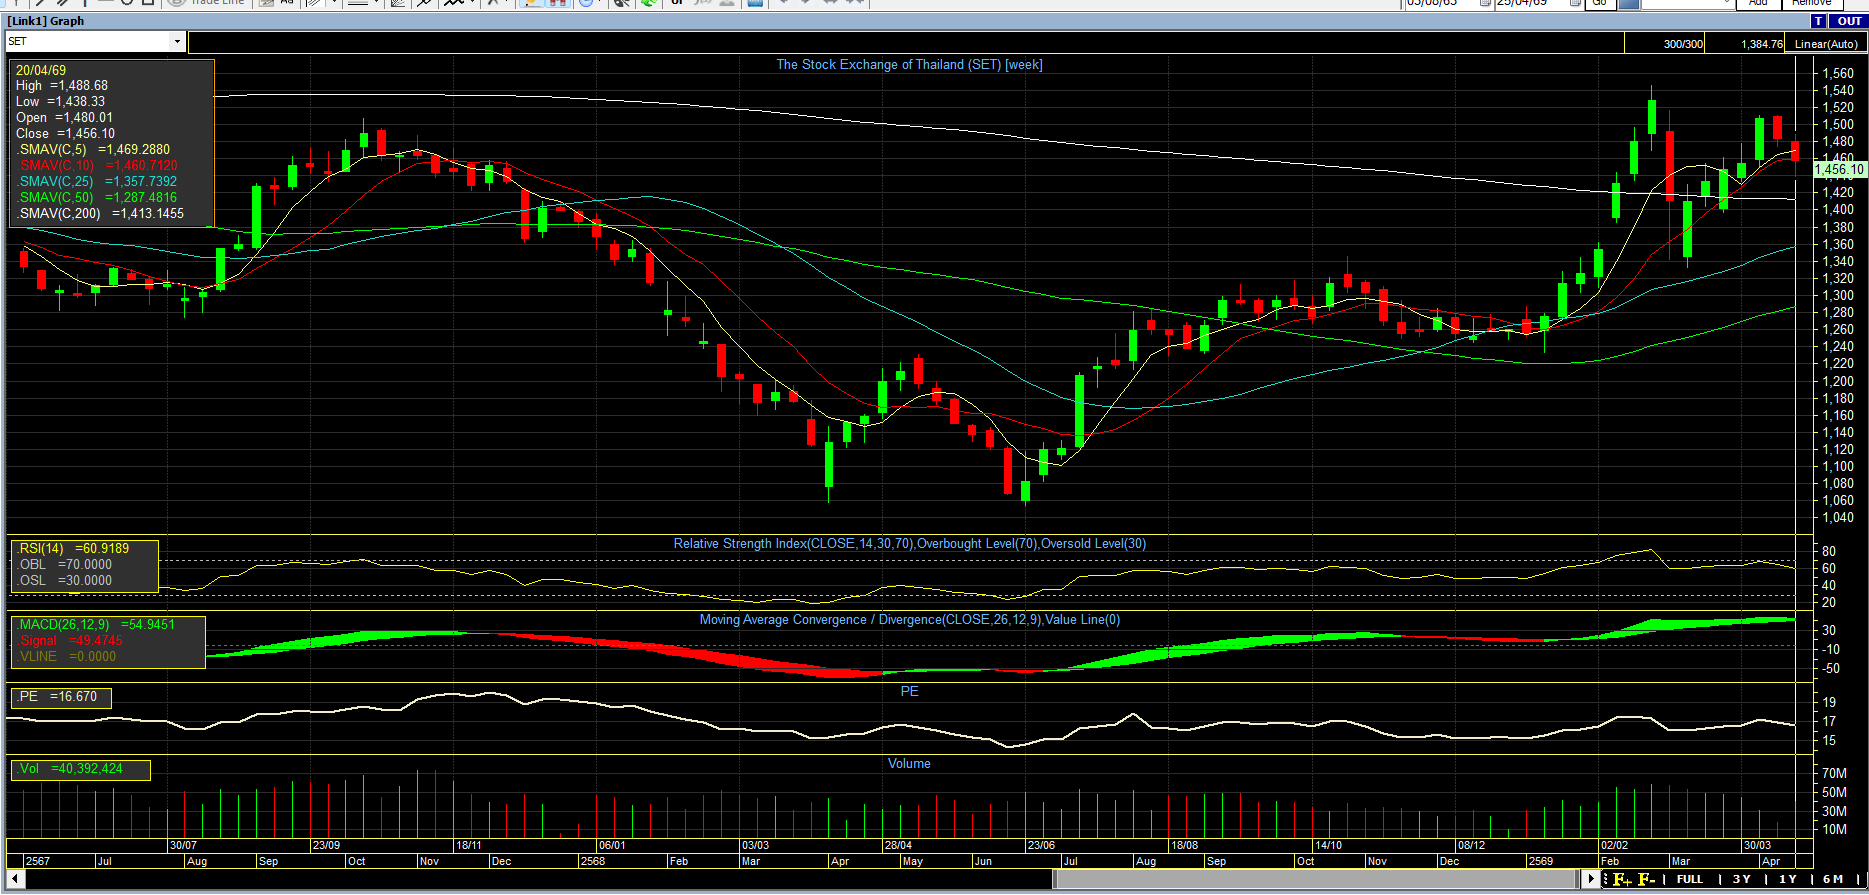Zoom in with the F+ icon
Screen dimensions: 1869x895
[1621, 879]
